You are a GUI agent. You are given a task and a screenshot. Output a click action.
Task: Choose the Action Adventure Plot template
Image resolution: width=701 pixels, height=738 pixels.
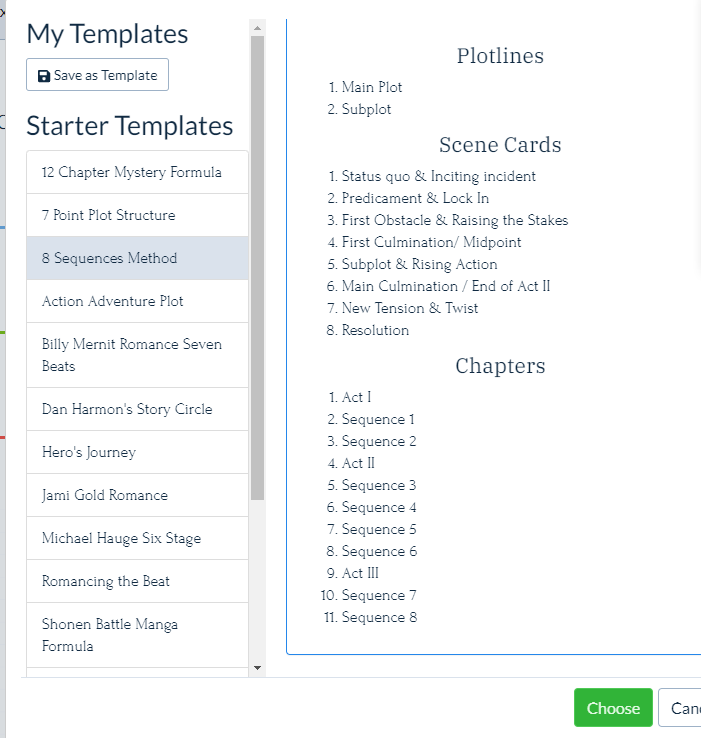137,301
